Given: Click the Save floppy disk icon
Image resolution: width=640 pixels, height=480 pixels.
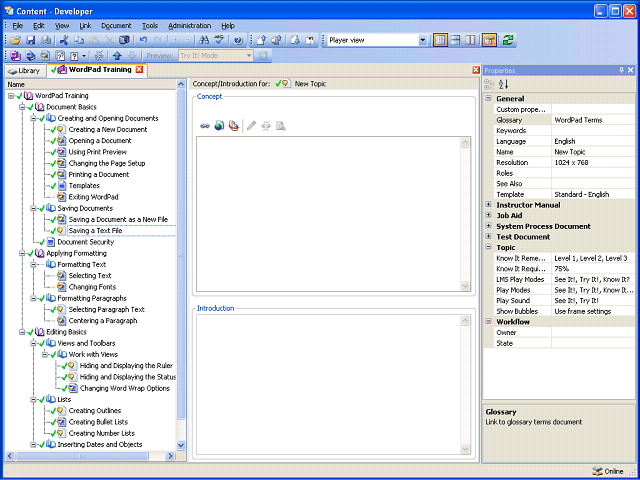Looking at the screenshot, I should click(x=31, y=40).
